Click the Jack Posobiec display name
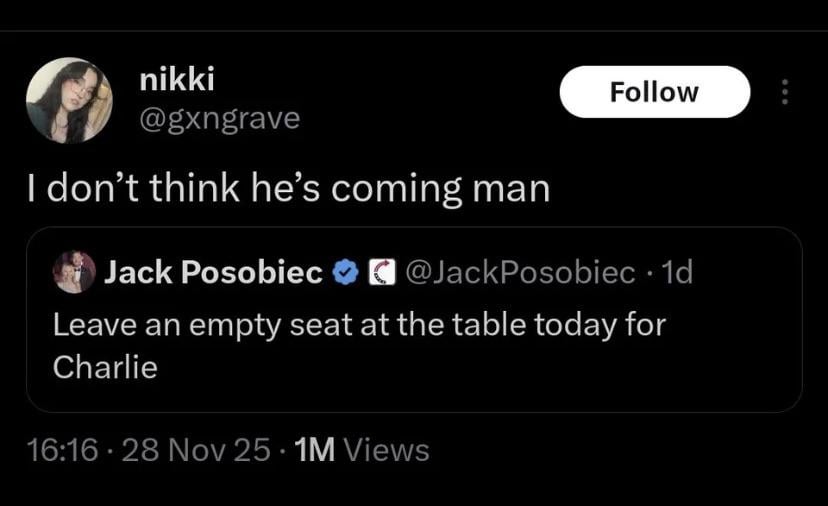The image size is (828, 506). click(213, 271)
